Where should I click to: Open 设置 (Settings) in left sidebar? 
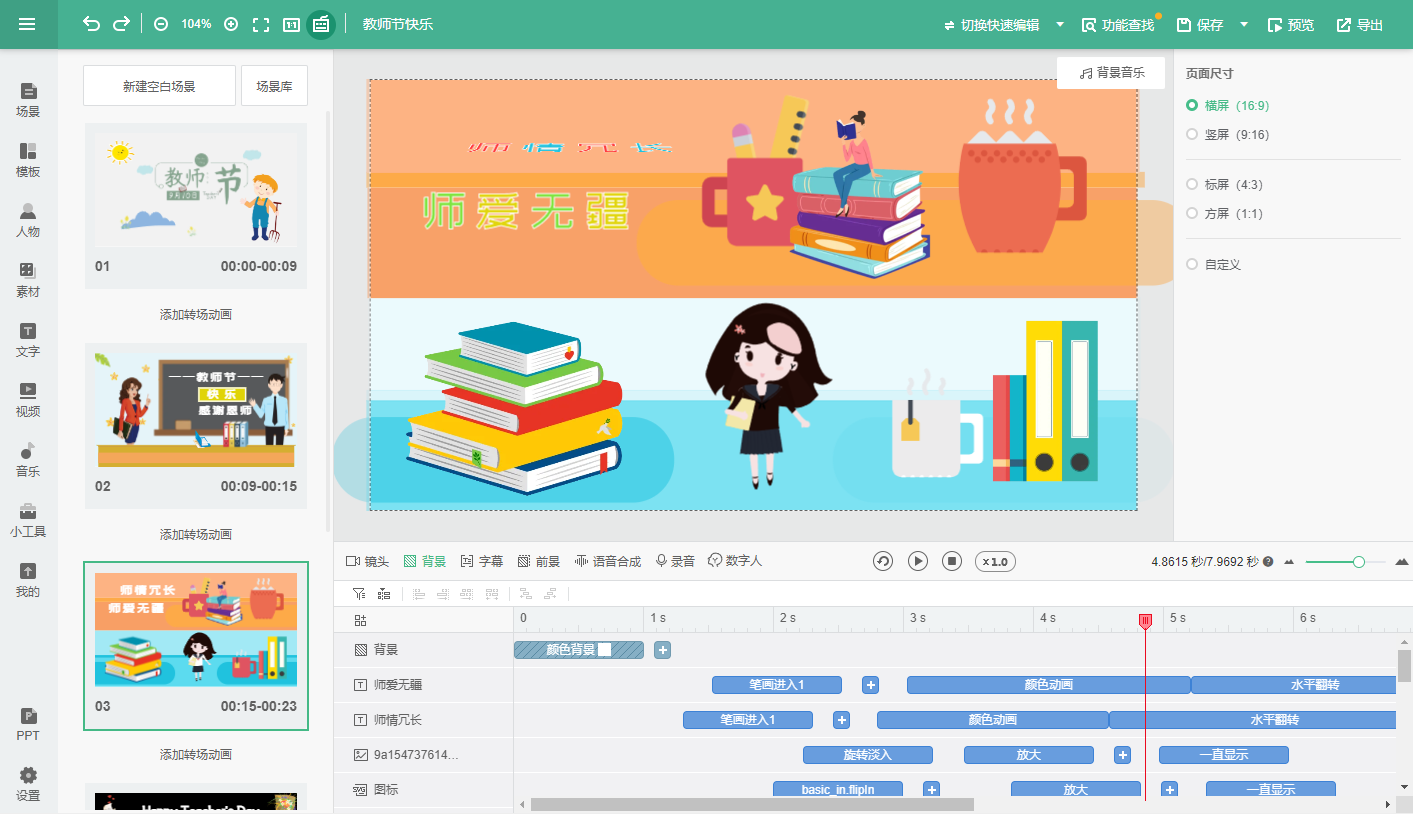pos(28,784)
